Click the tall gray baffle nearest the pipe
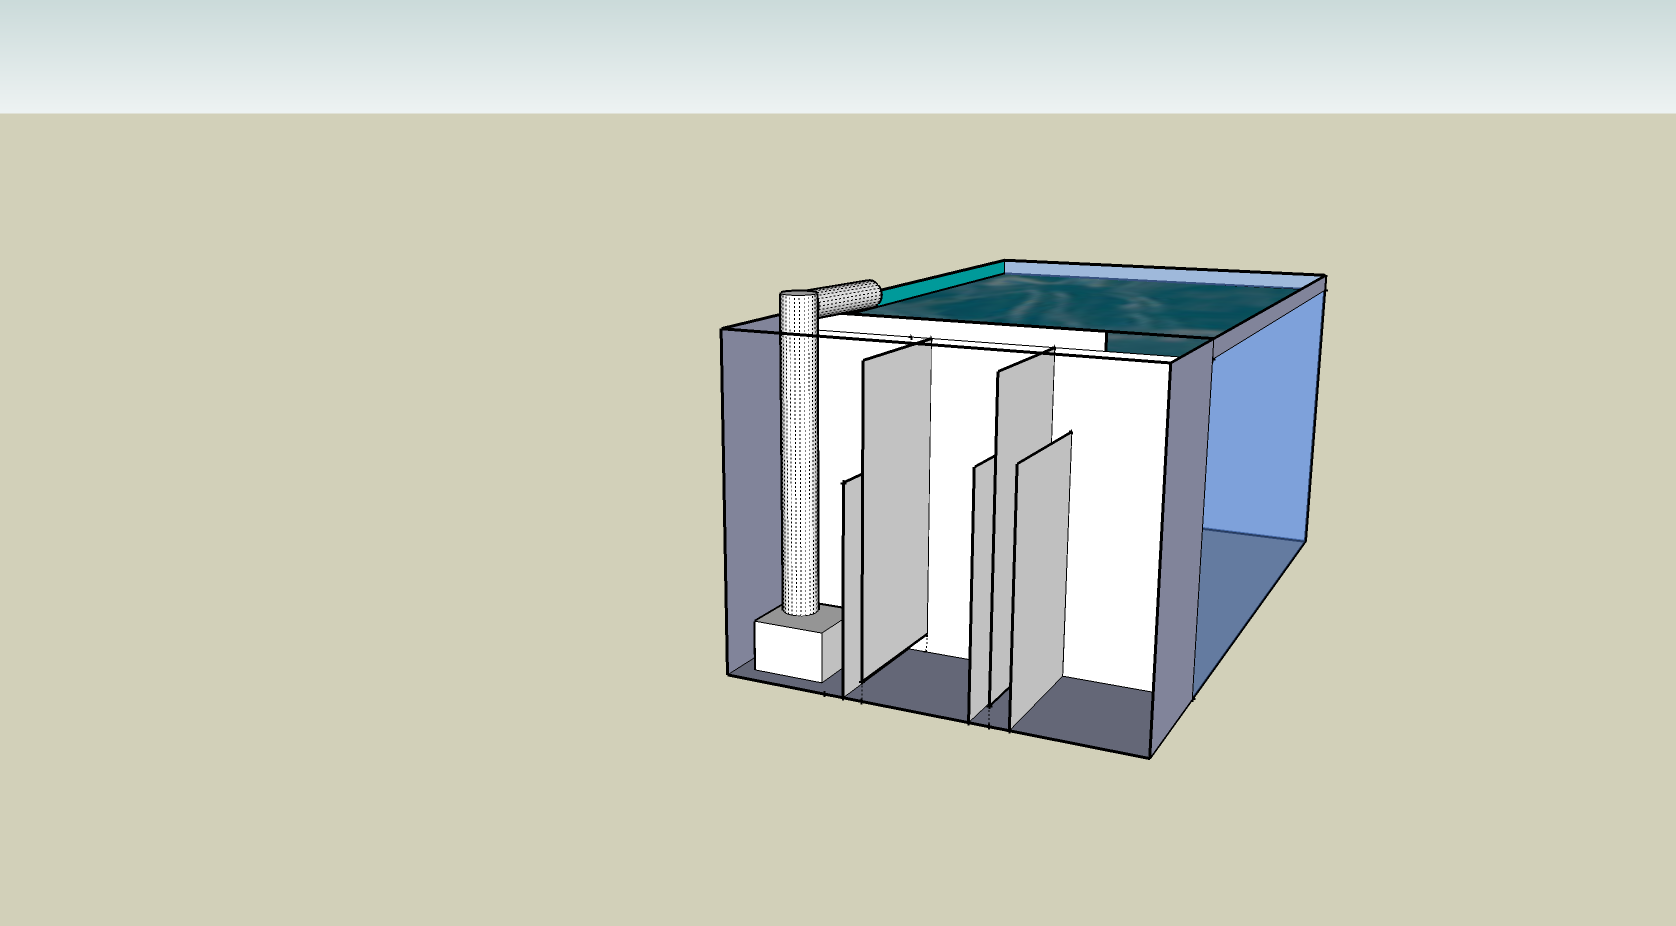1676x926 pixels. click(x=896, y=500)
